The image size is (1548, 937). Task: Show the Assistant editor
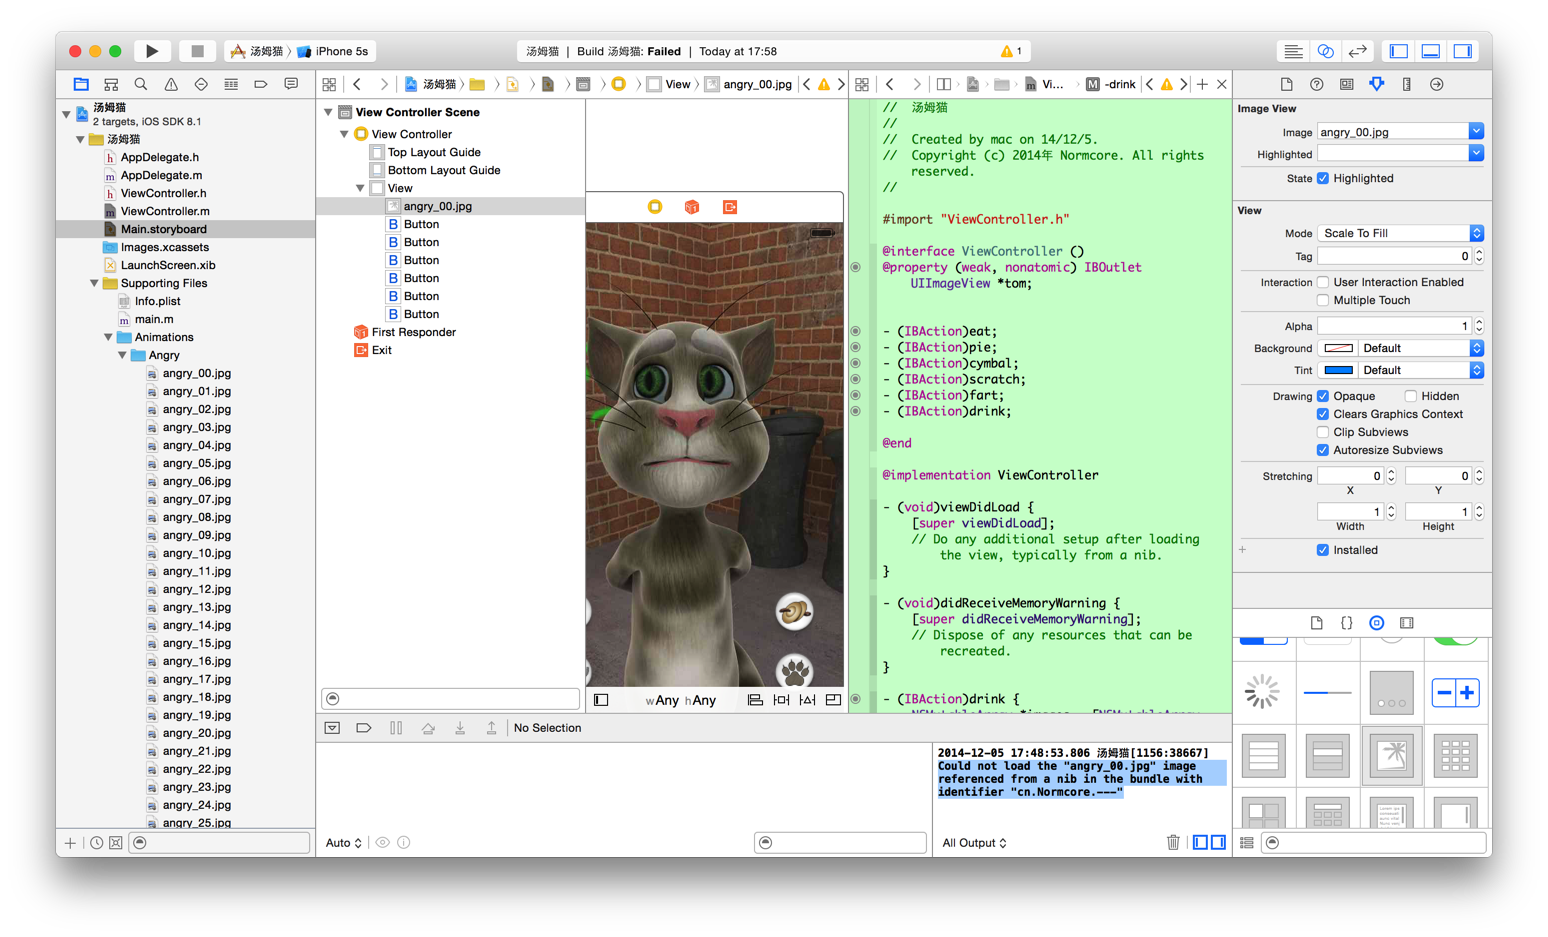[1325, 51]
